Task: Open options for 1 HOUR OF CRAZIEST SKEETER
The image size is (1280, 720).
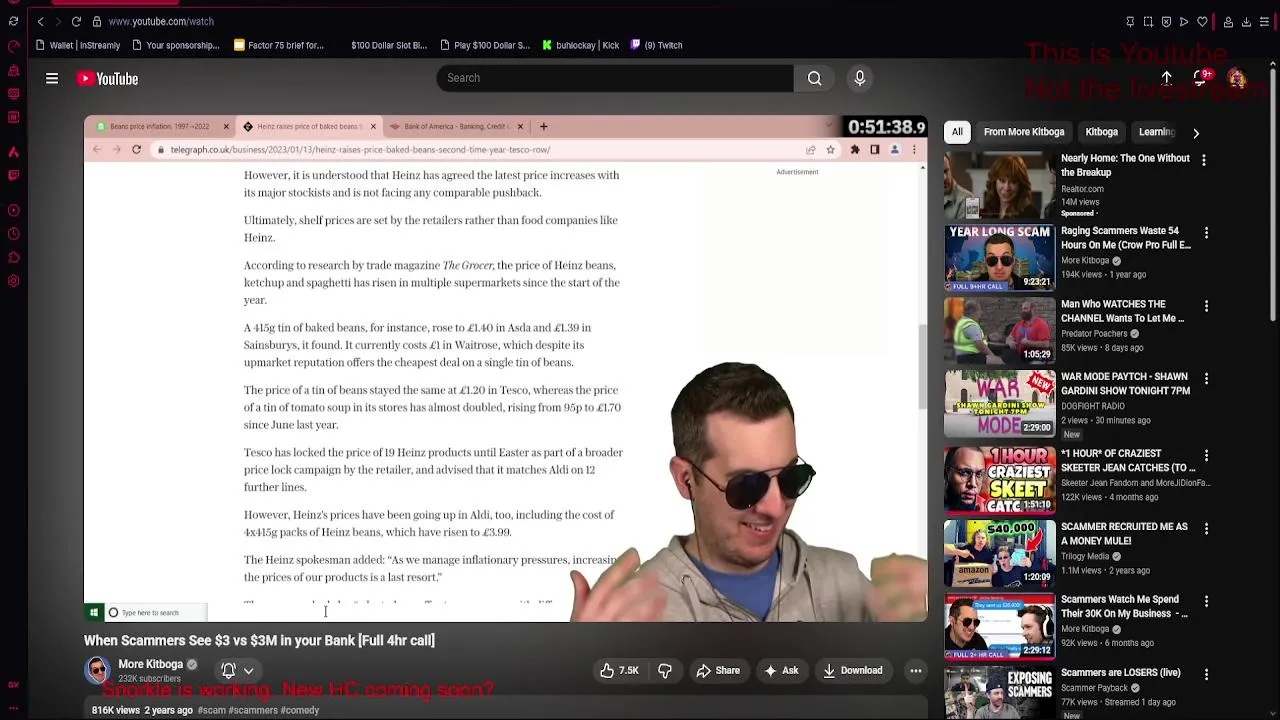Action: tap(1206, 455)
